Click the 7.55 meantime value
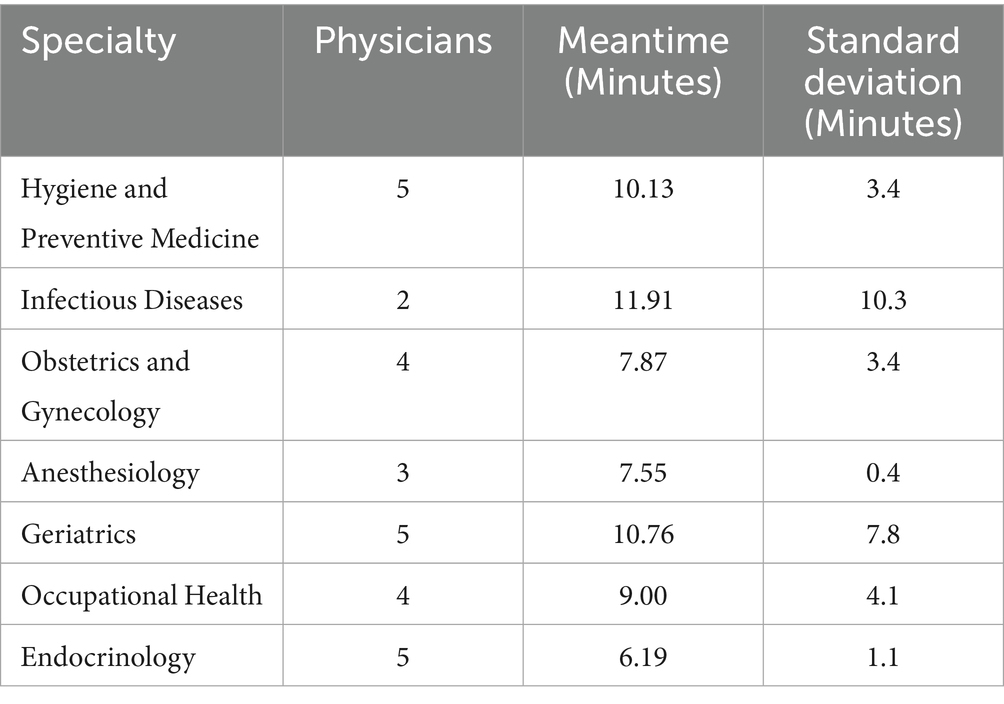 [x=643, y=472]
